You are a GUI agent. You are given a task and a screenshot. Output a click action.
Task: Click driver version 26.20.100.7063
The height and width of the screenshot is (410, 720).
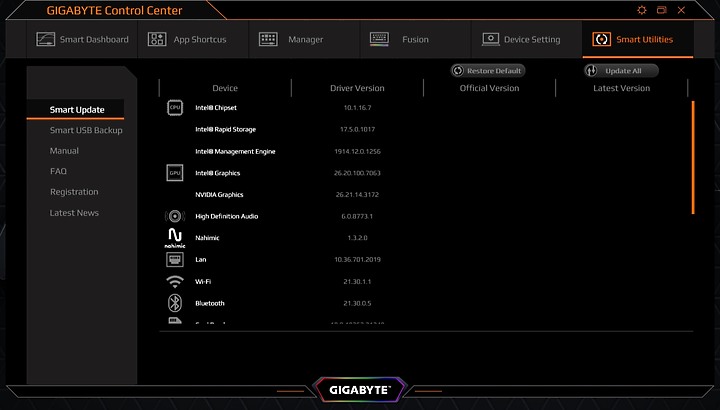357,173
